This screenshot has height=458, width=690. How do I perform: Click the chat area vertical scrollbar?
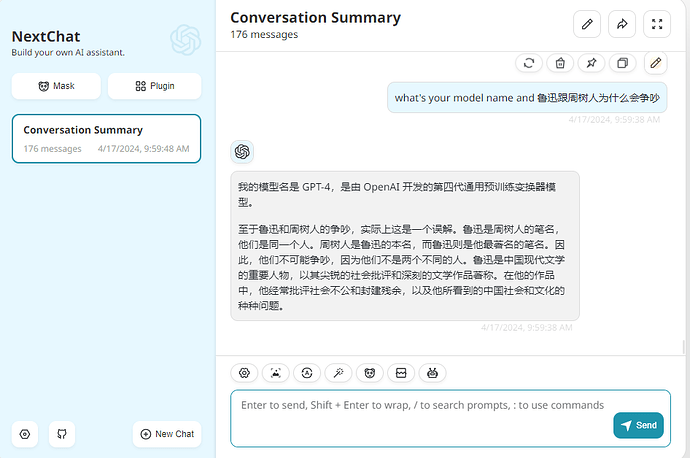pyautogui.click(x=683, y=347)
